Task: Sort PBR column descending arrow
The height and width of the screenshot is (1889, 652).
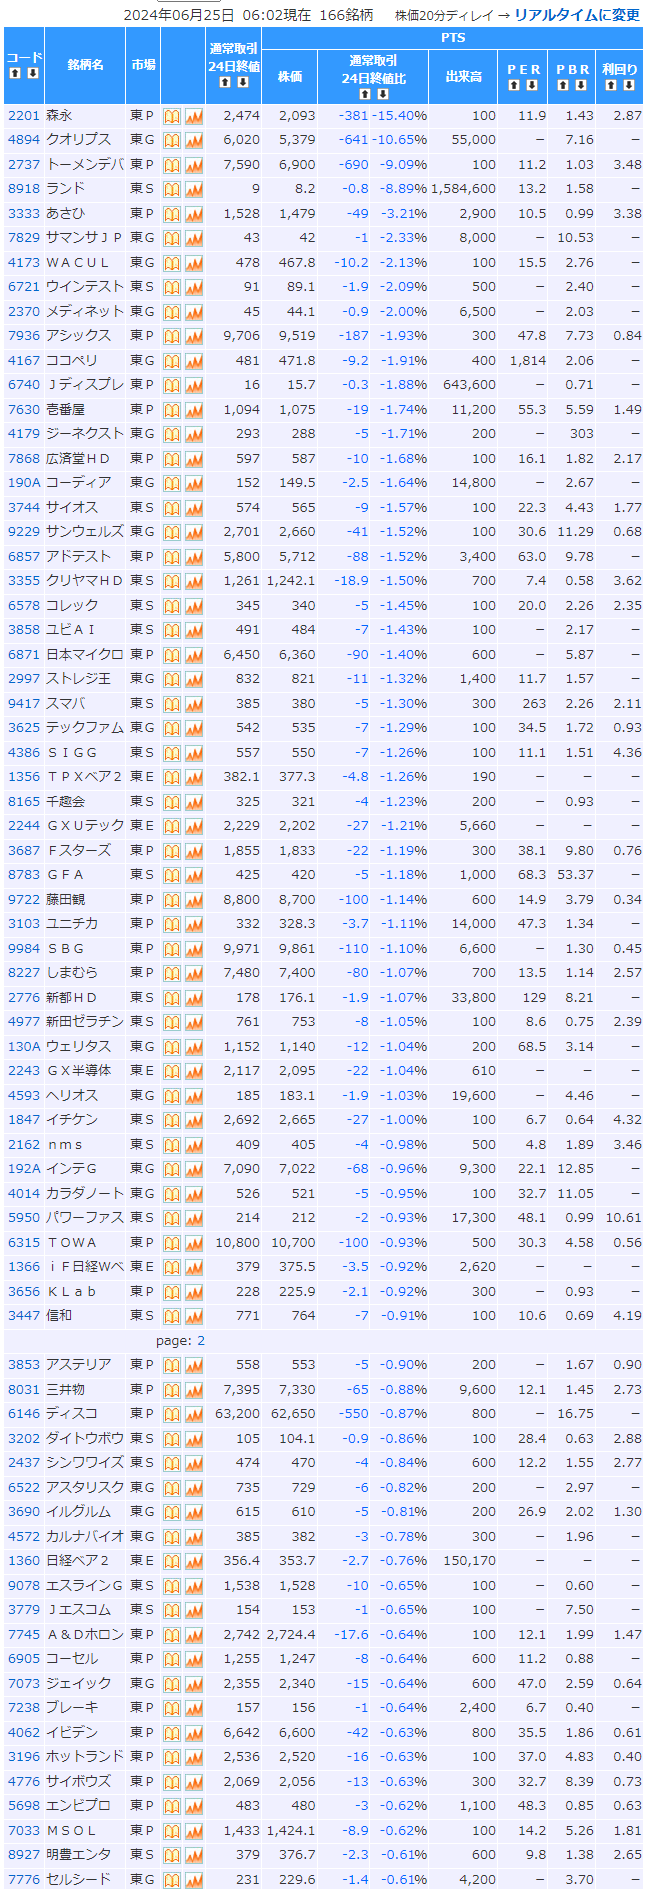Action: tap(580, 85)
